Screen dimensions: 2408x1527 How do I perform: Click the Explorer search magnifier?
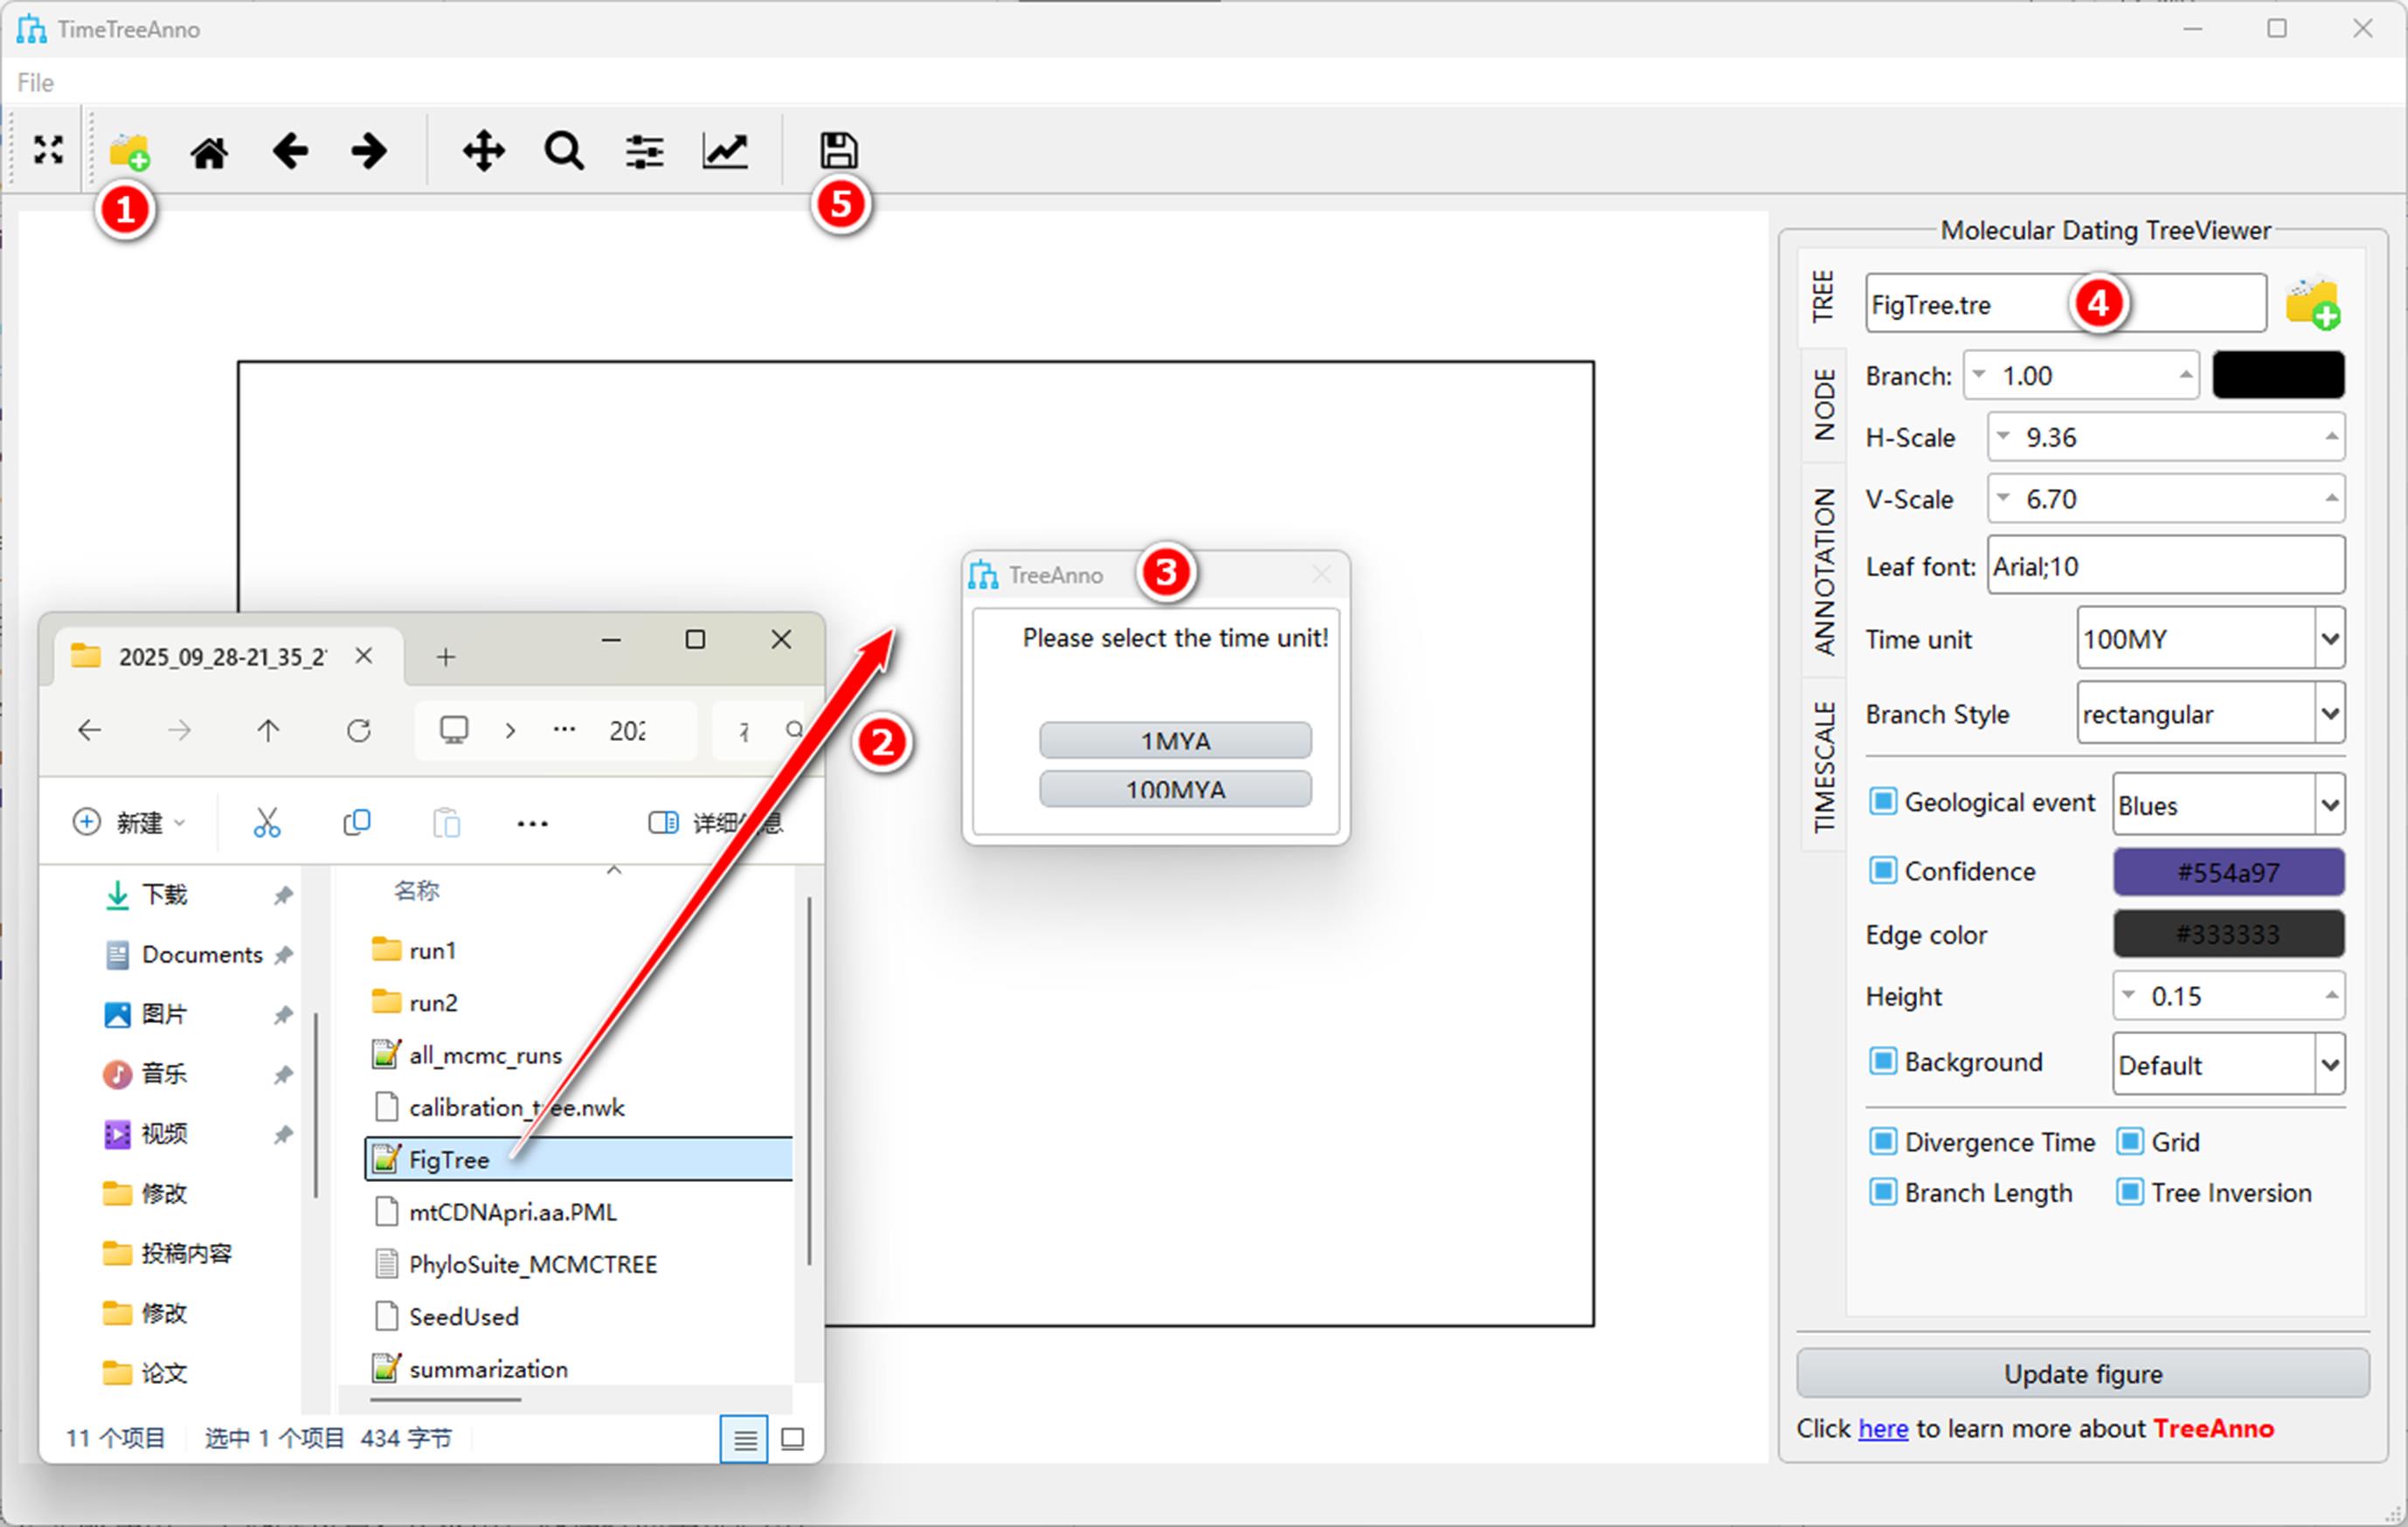tap(795, 730)
